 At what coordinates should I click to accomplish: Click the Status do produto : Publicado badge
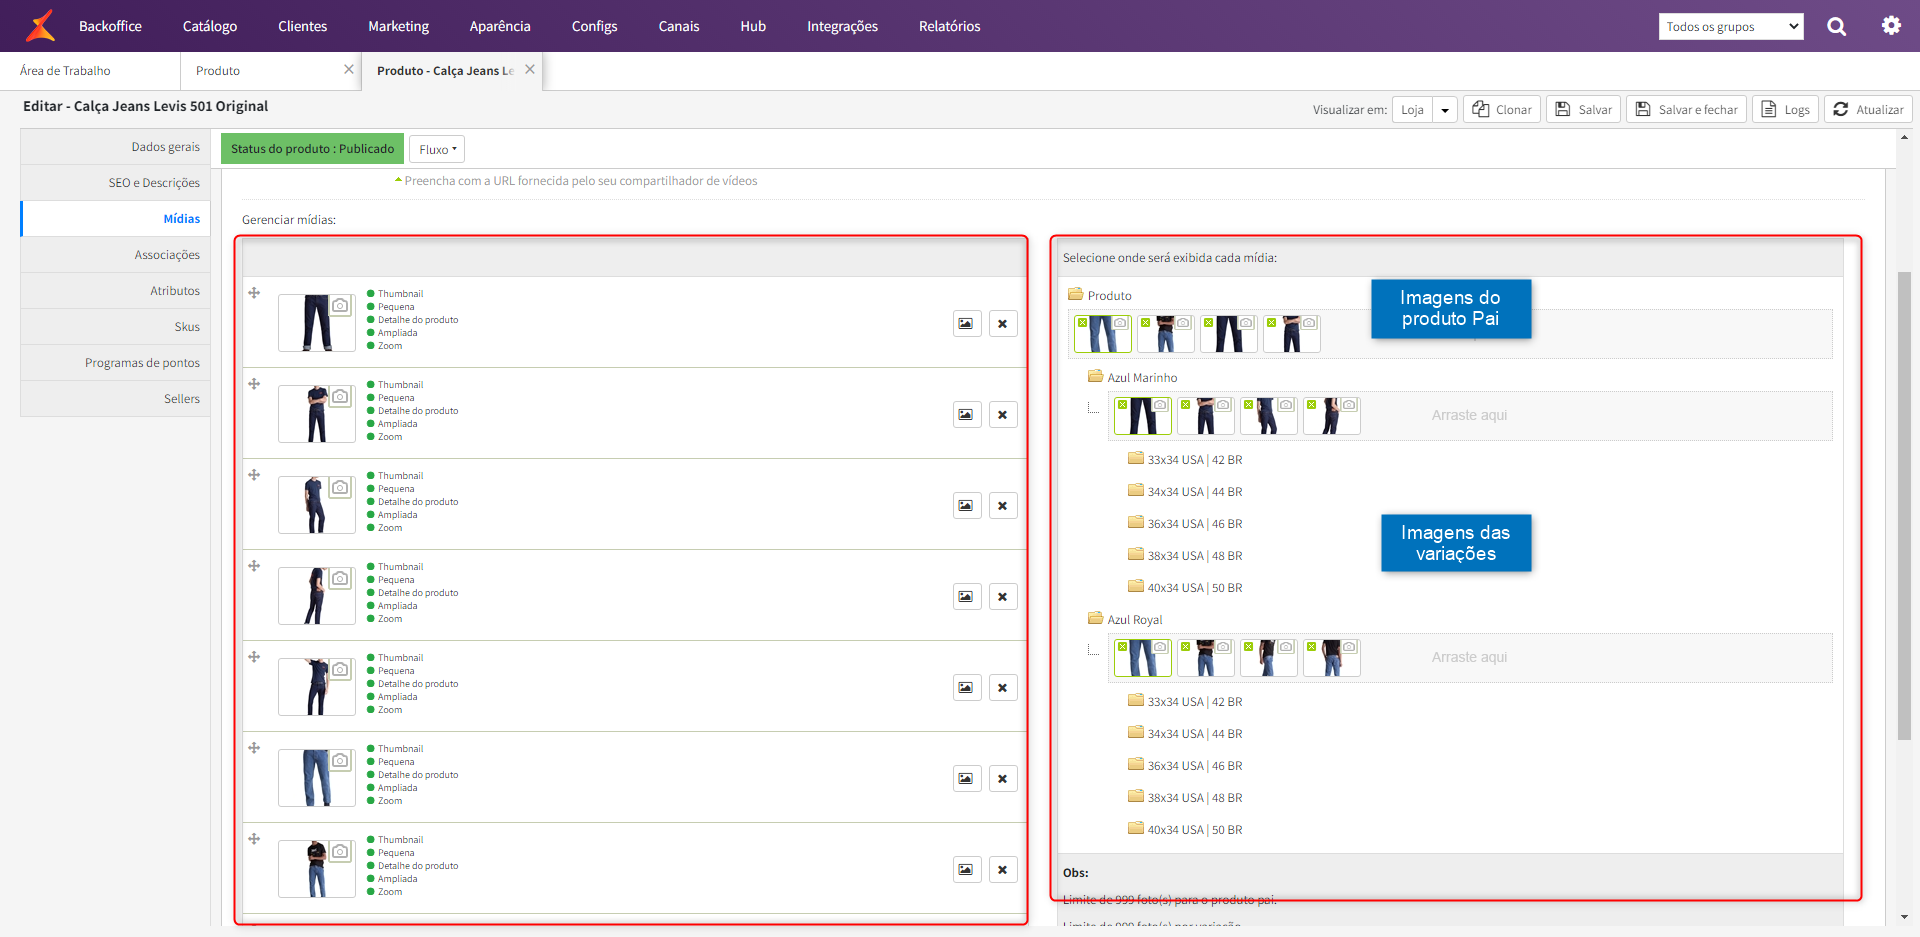[x=312, y=149]
